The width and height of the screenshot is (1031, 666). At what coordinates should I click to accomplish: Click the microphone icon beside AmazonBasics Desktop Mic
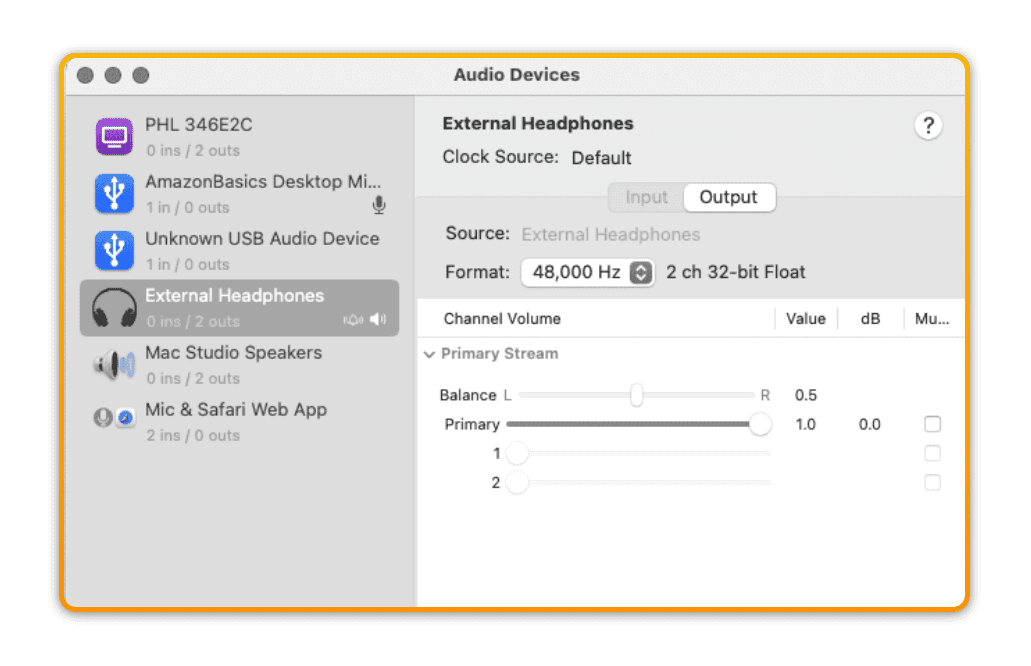pyautogui.click(x=379, y=206)
